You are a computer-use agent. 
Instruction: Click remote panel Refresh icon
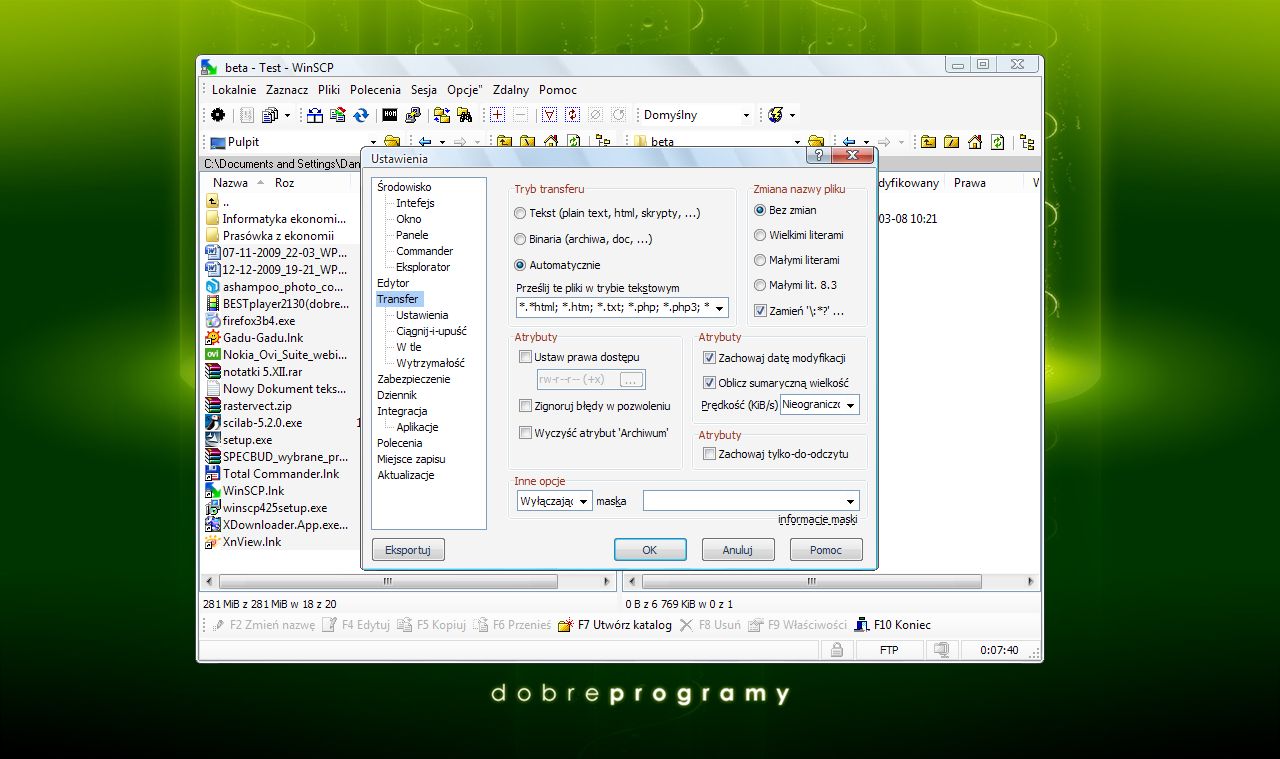(997, 142)
